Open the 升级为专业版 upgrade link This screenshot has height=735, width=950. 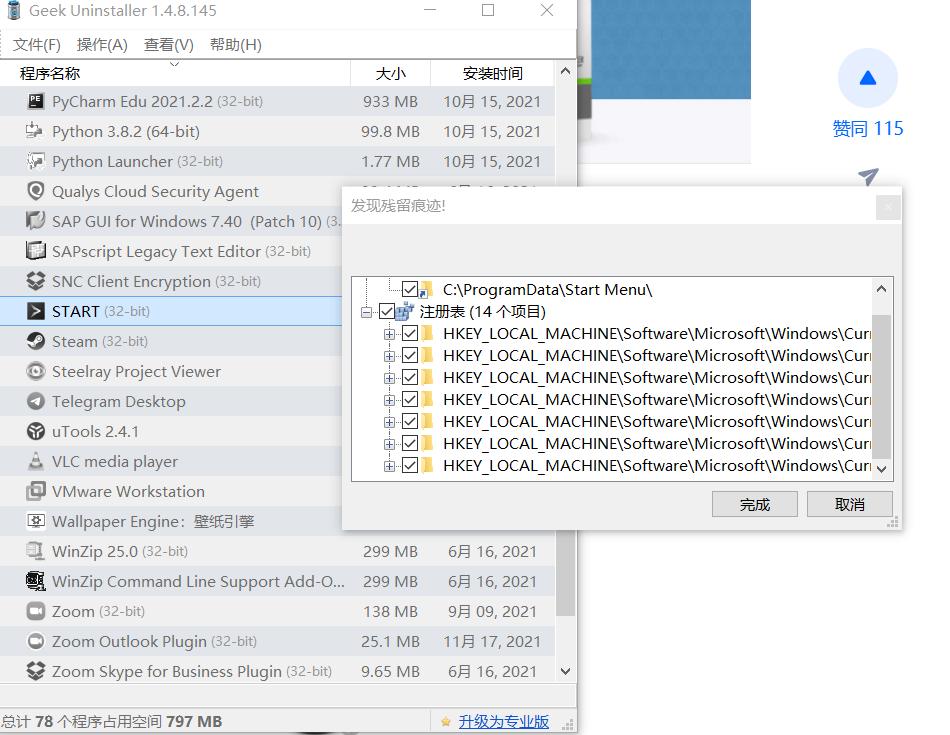click(503, 720)
